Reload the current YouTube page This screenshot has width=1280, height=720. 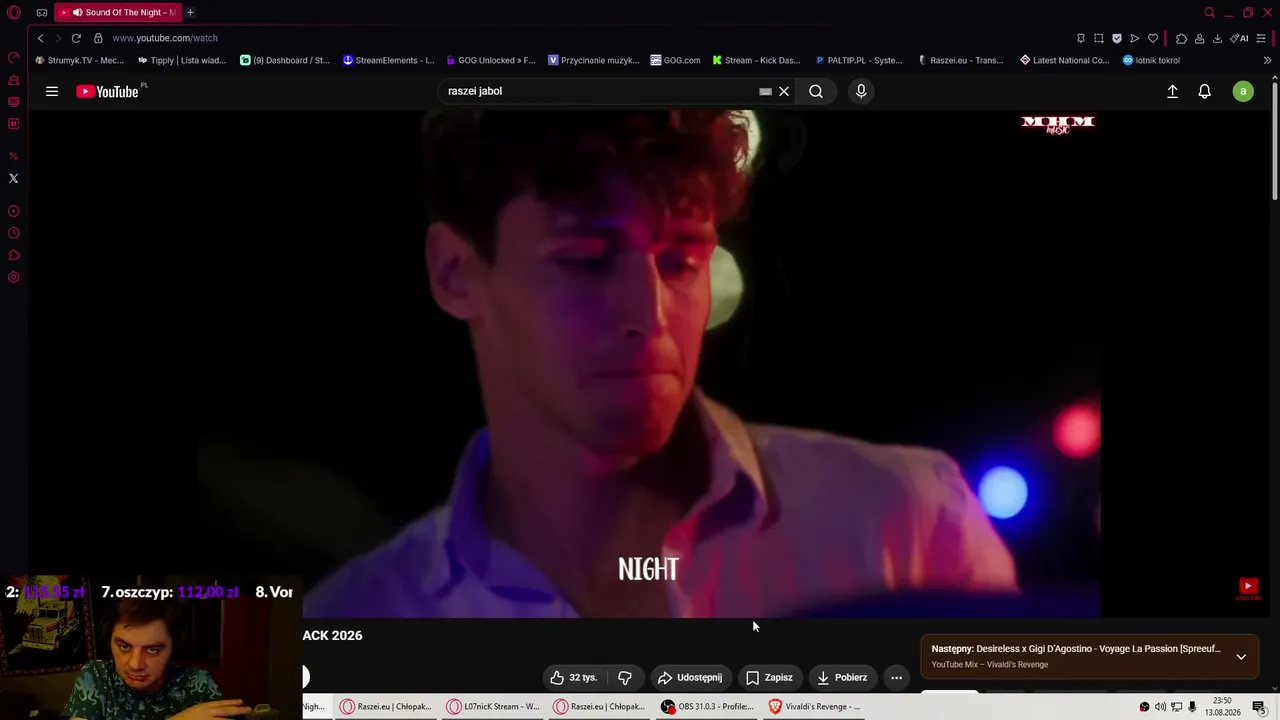click(x=76, y=38)
